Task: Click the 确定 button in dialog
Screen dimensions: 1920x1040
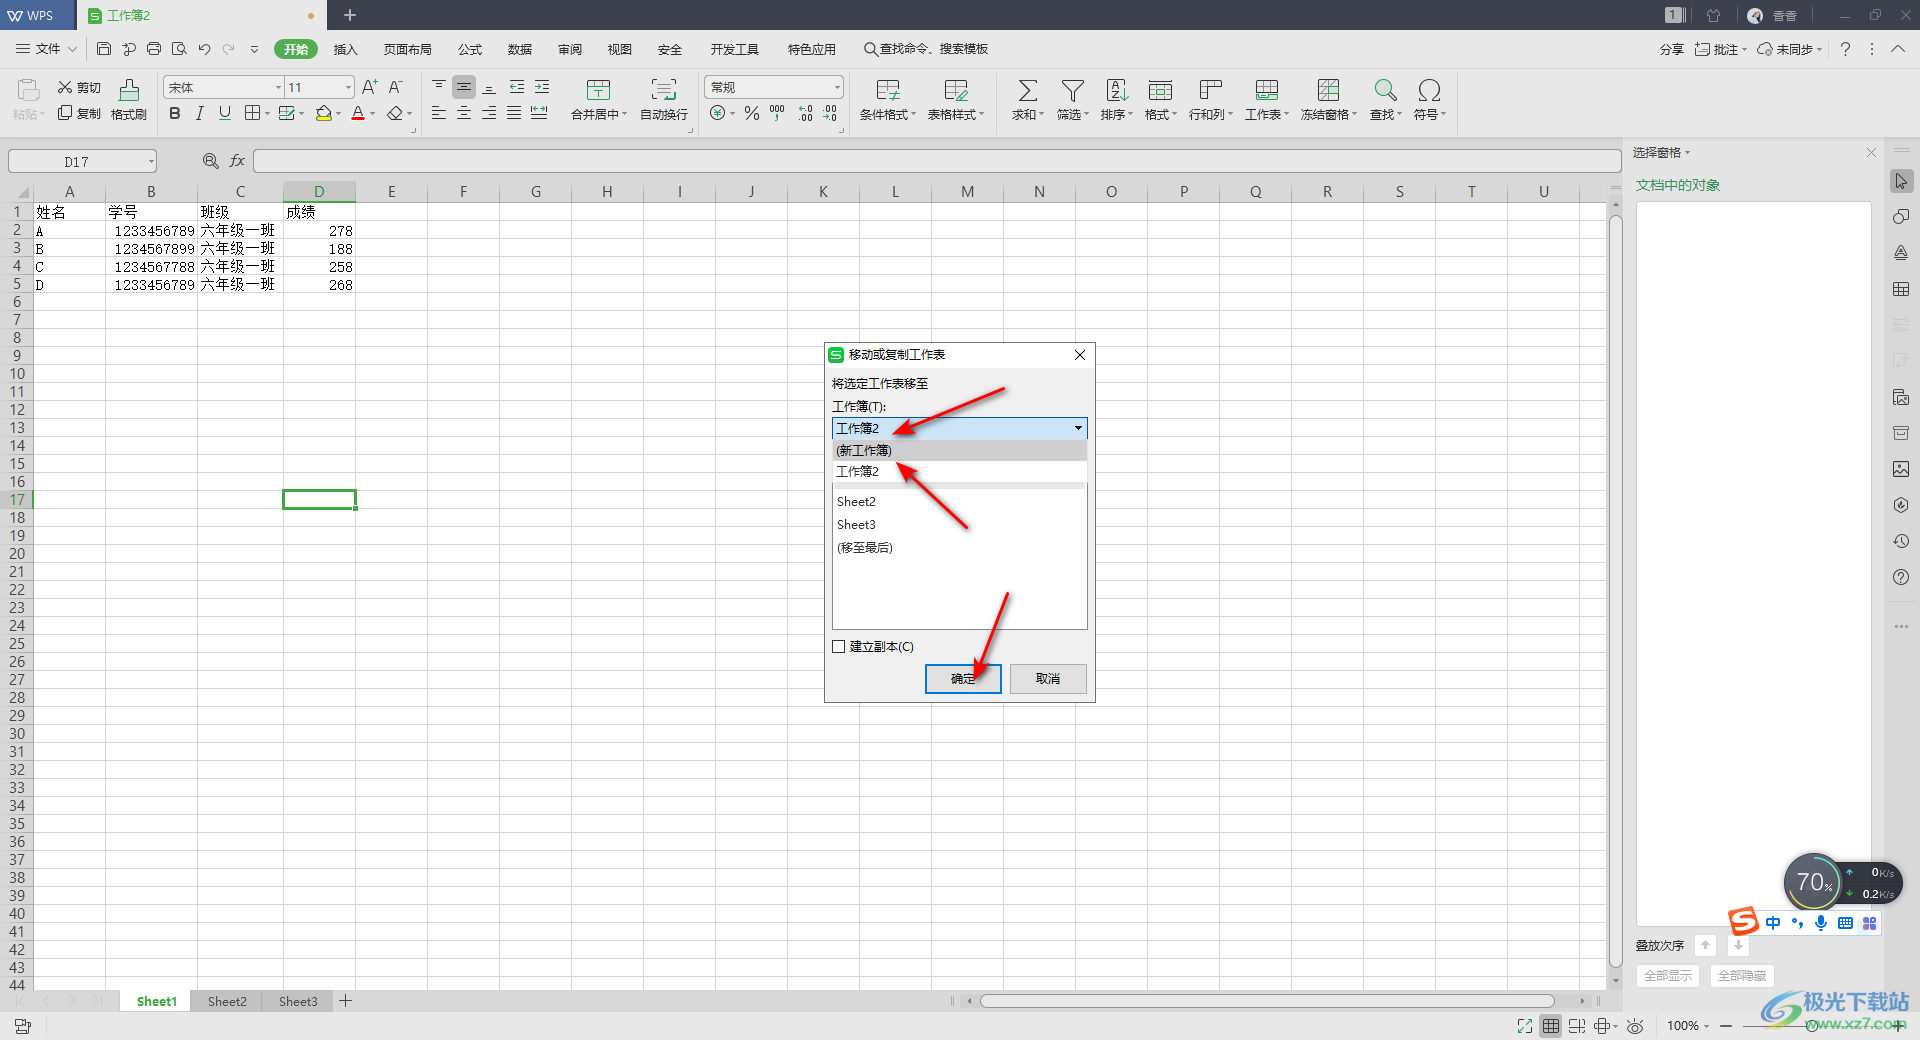Action: pos(963,678)
